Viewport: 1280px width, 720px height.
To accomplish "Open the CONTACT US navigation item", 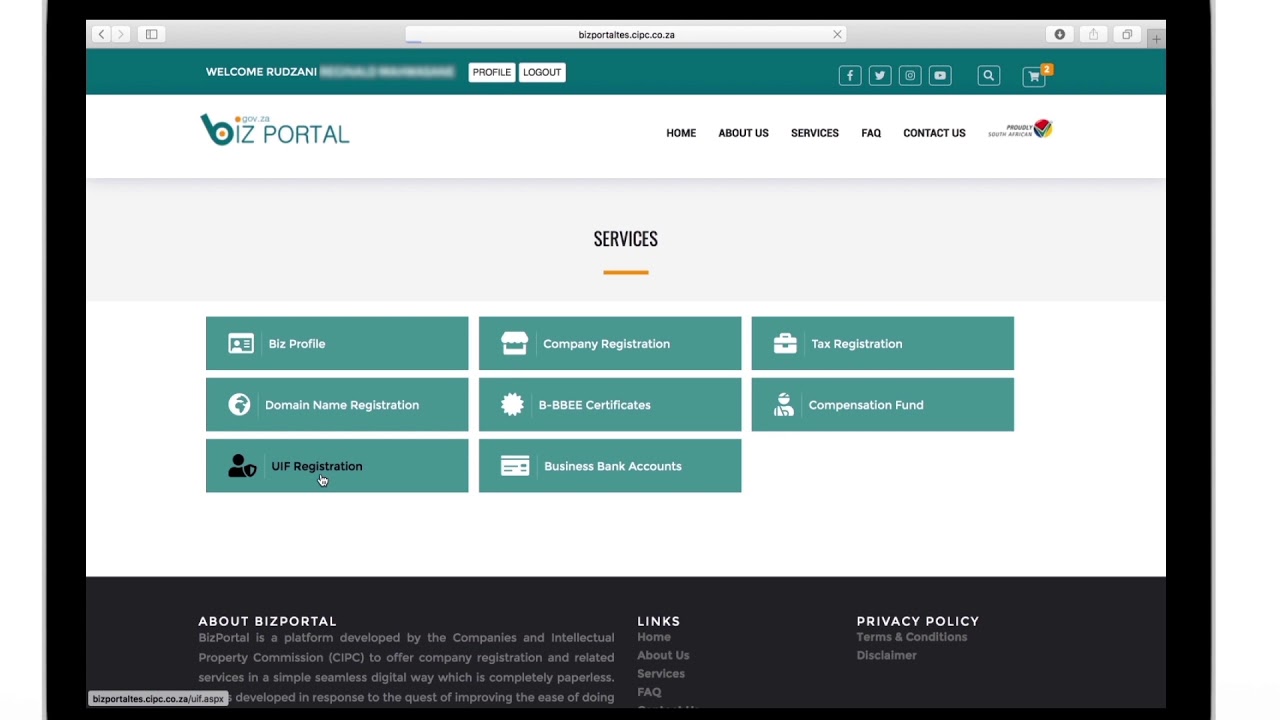I will tap(933, 133).
